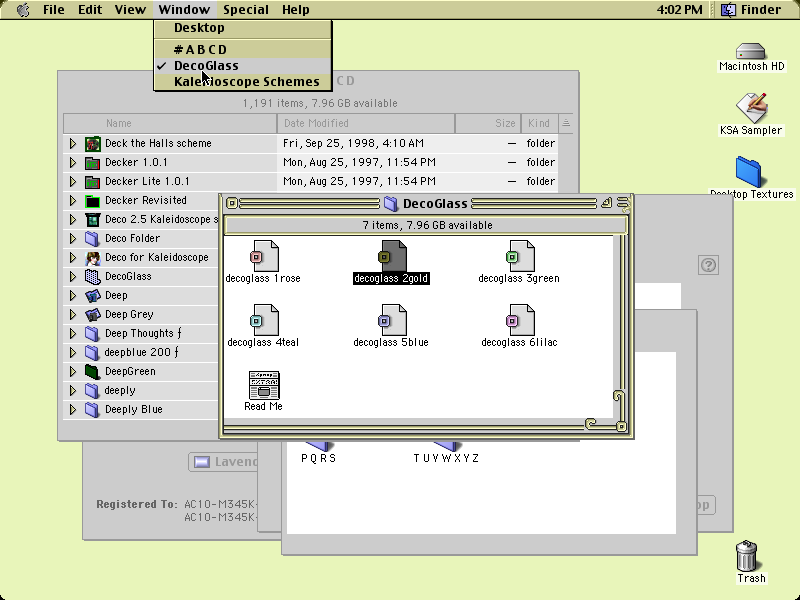
Task: Select the Desktop Textures folder icon
Action: coord(748,172)
